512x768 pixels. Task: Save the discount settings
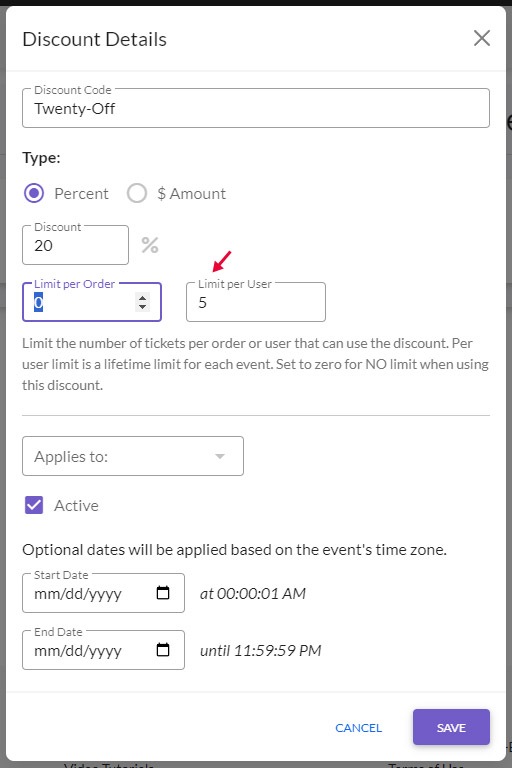451,727
